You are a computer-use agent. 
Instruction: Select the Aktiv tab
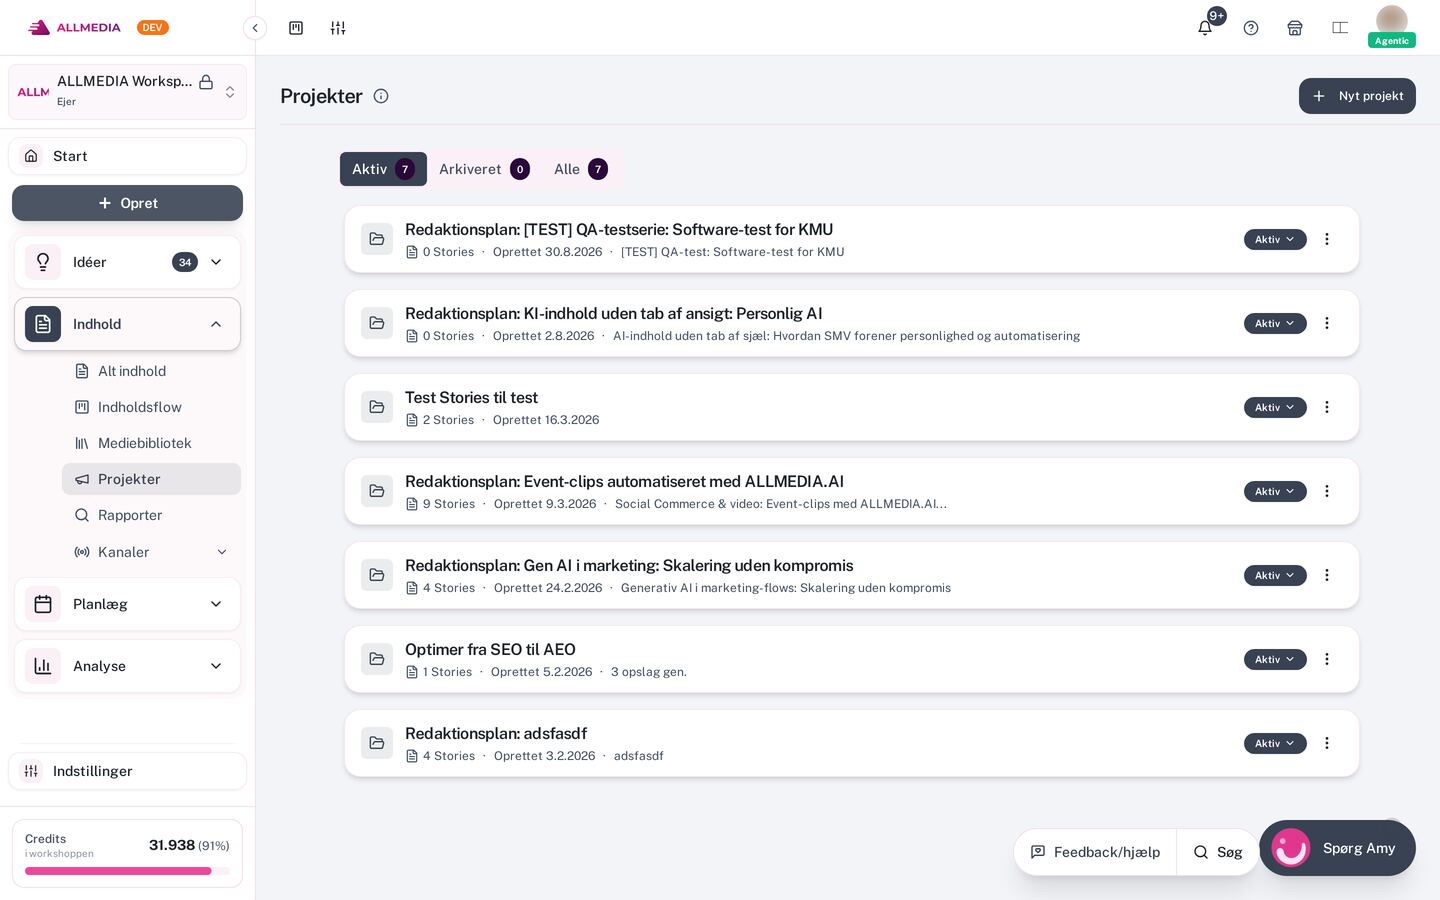[x=383, y=169]
